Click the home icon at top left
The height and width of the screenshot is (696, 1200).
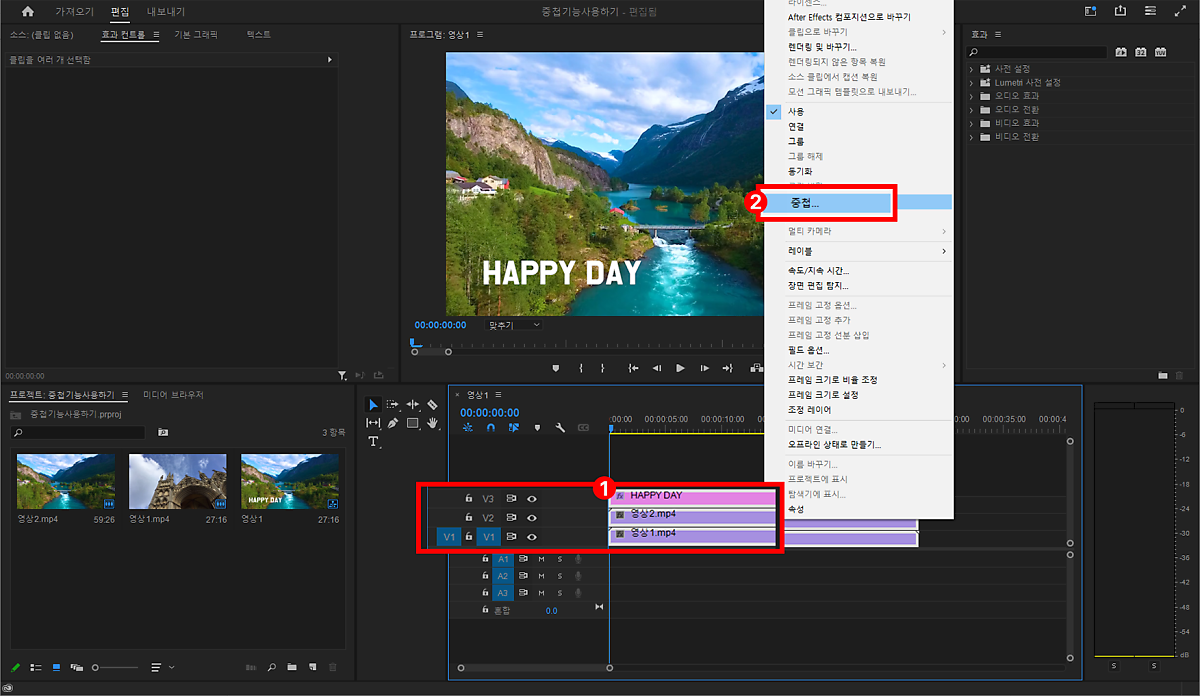click(27, 12)
